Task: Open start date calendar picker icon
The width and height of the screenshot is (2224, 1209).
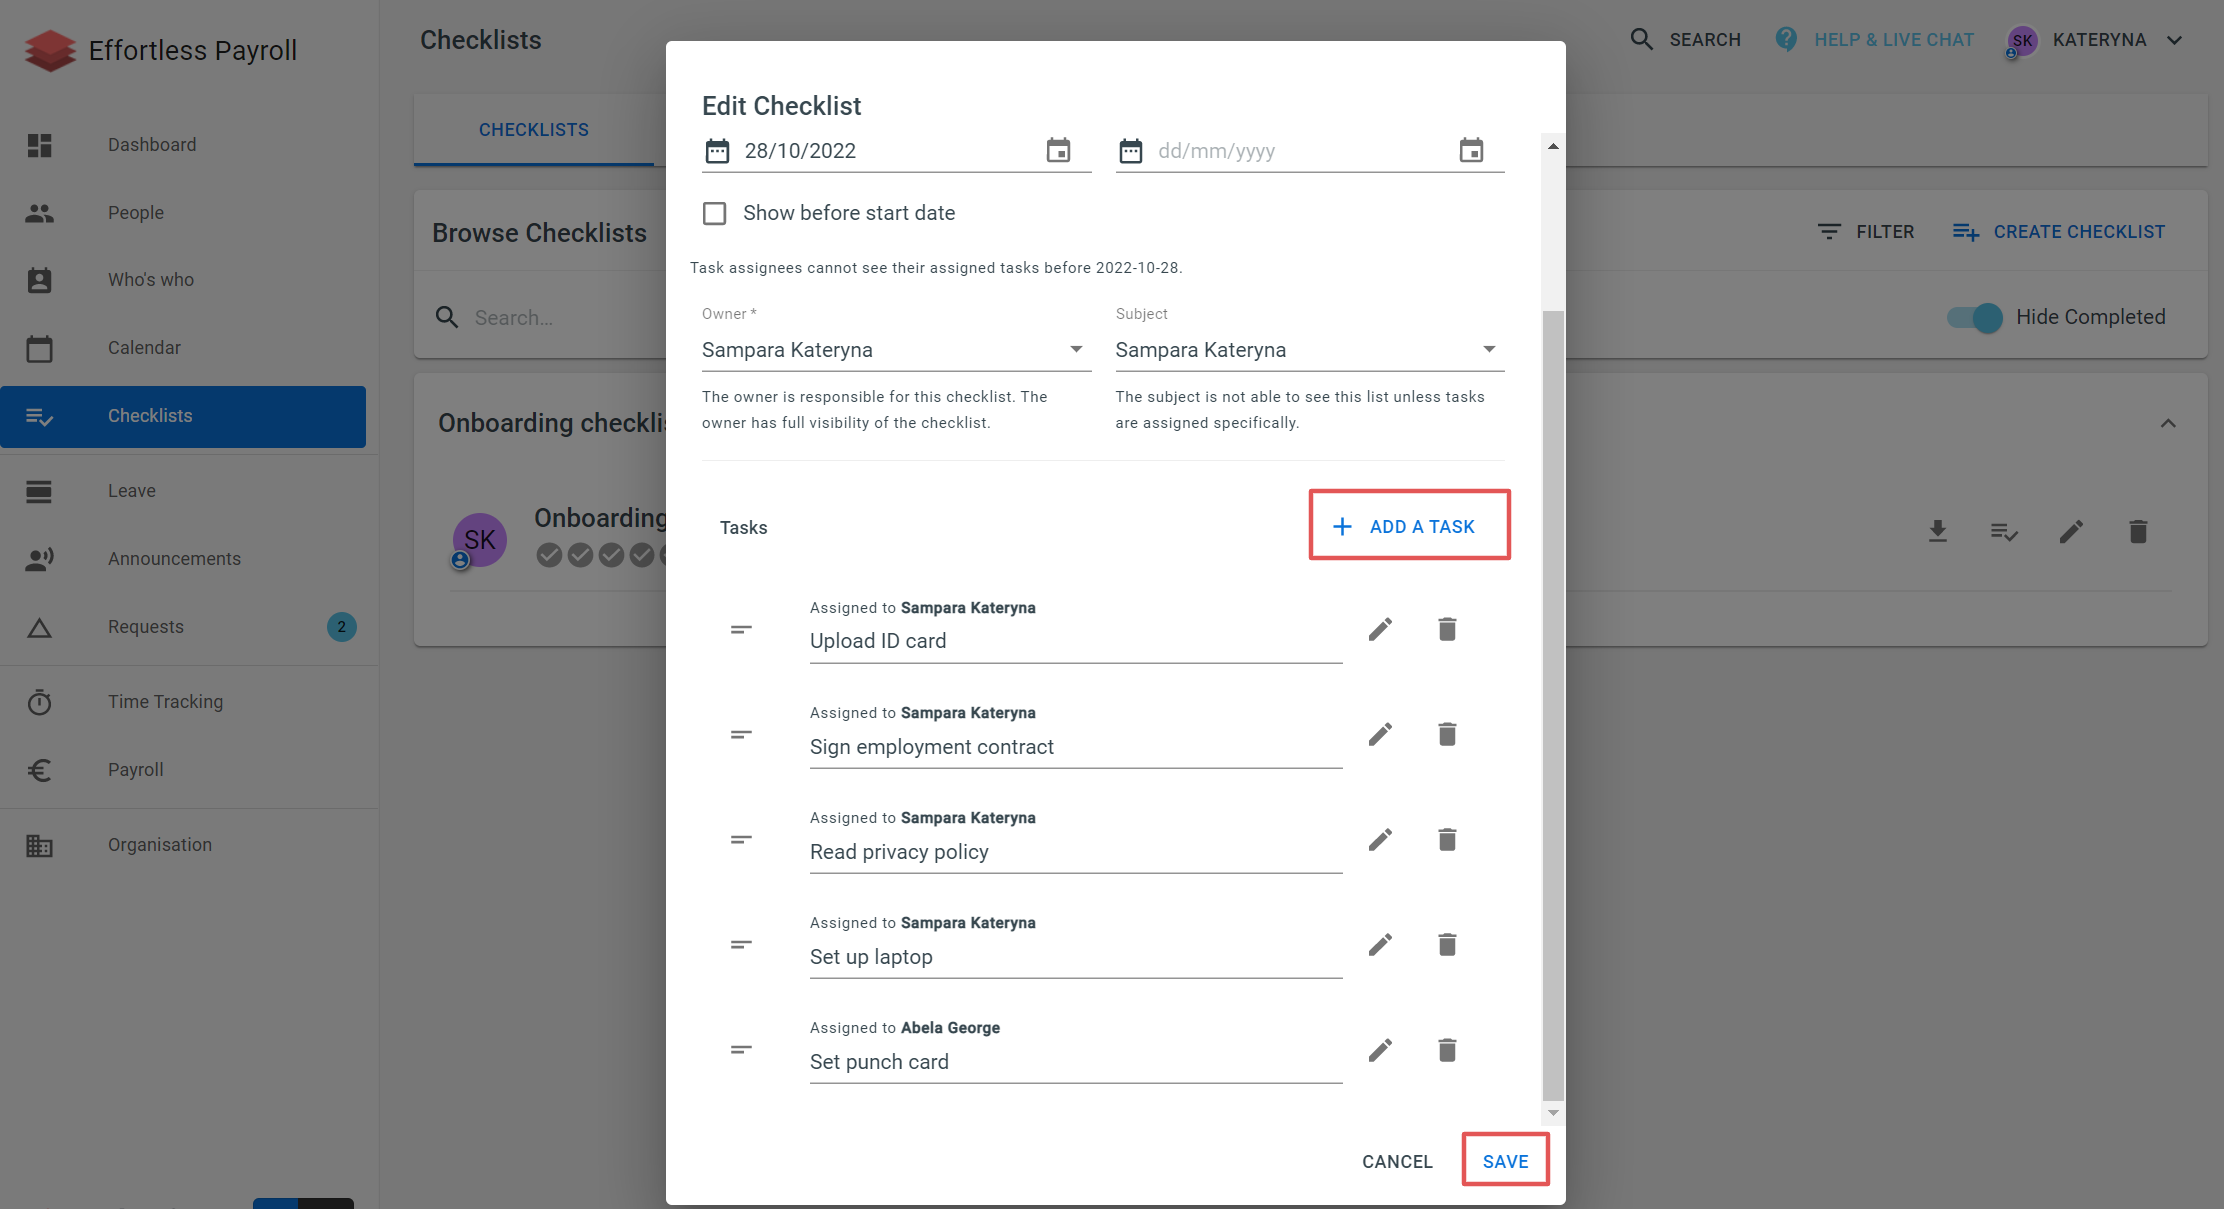Action: (1058, 150)
